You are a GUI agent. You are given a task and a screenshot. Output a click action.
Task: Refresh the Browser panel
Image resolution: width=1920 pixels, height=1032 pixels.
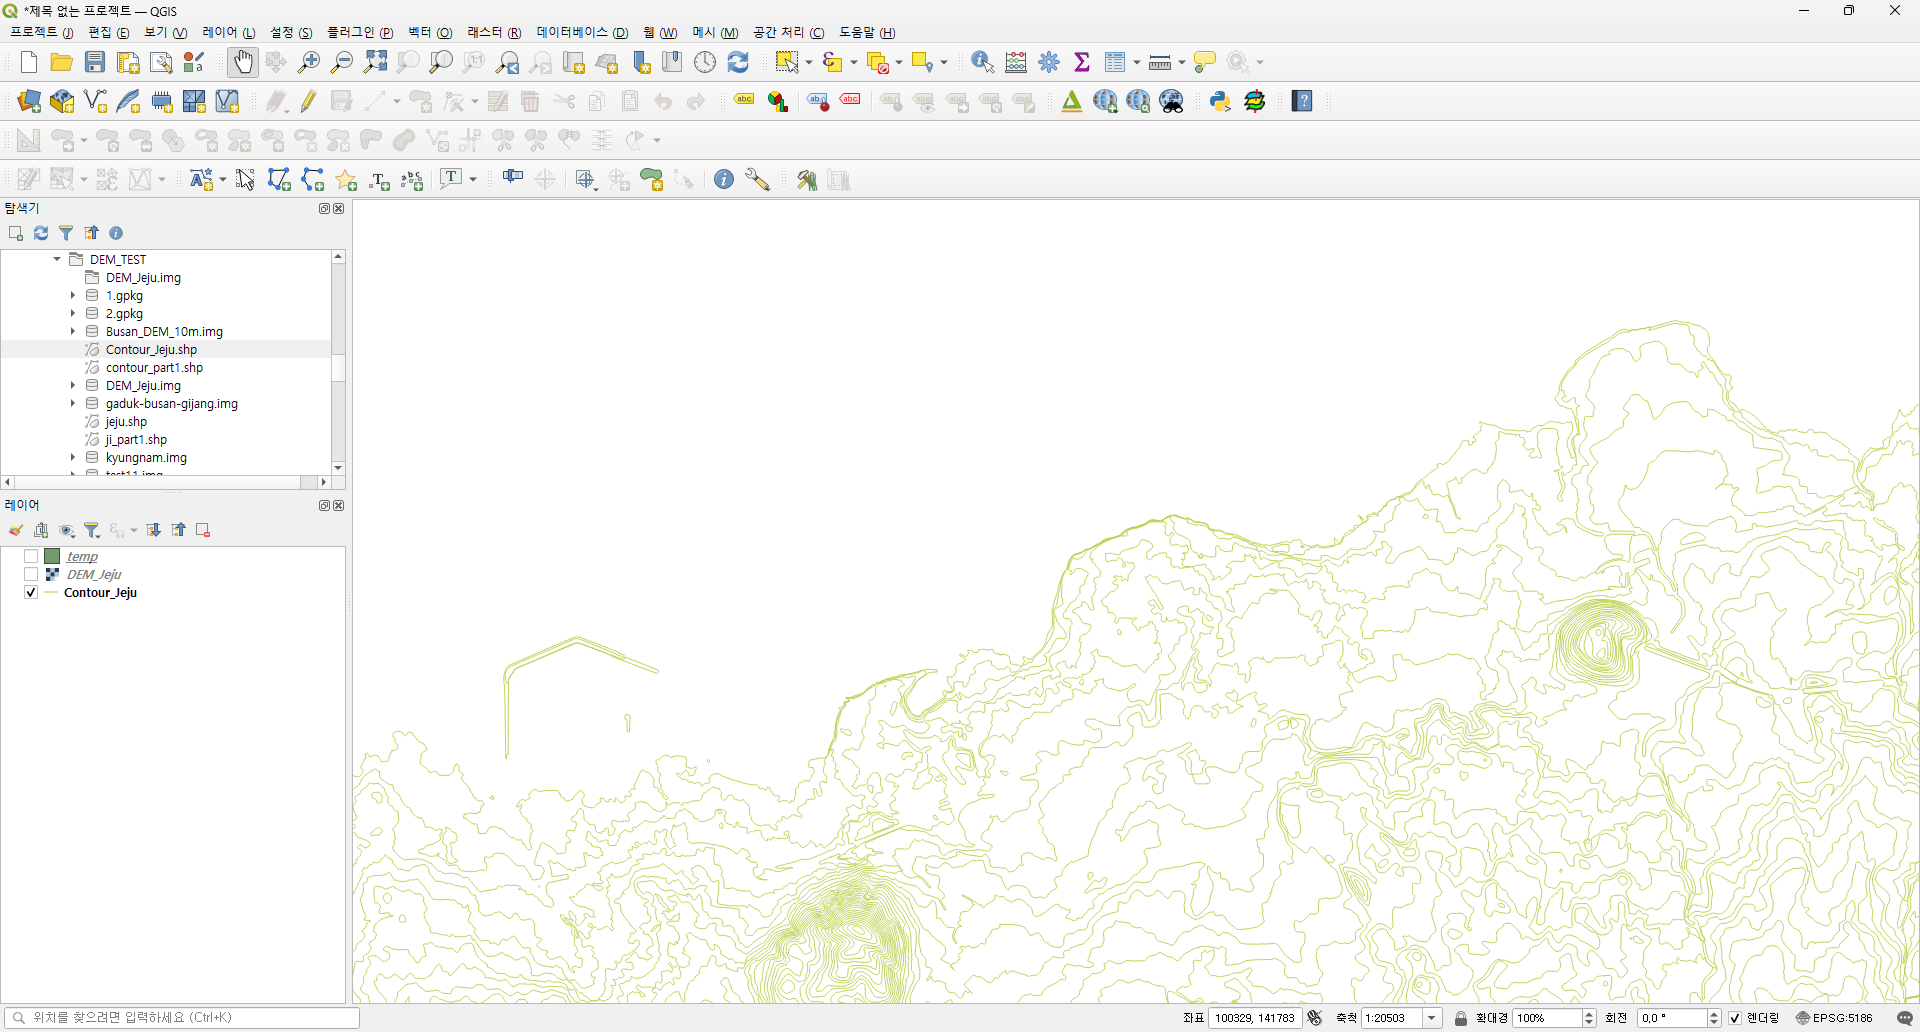click(x=41, y=233)
